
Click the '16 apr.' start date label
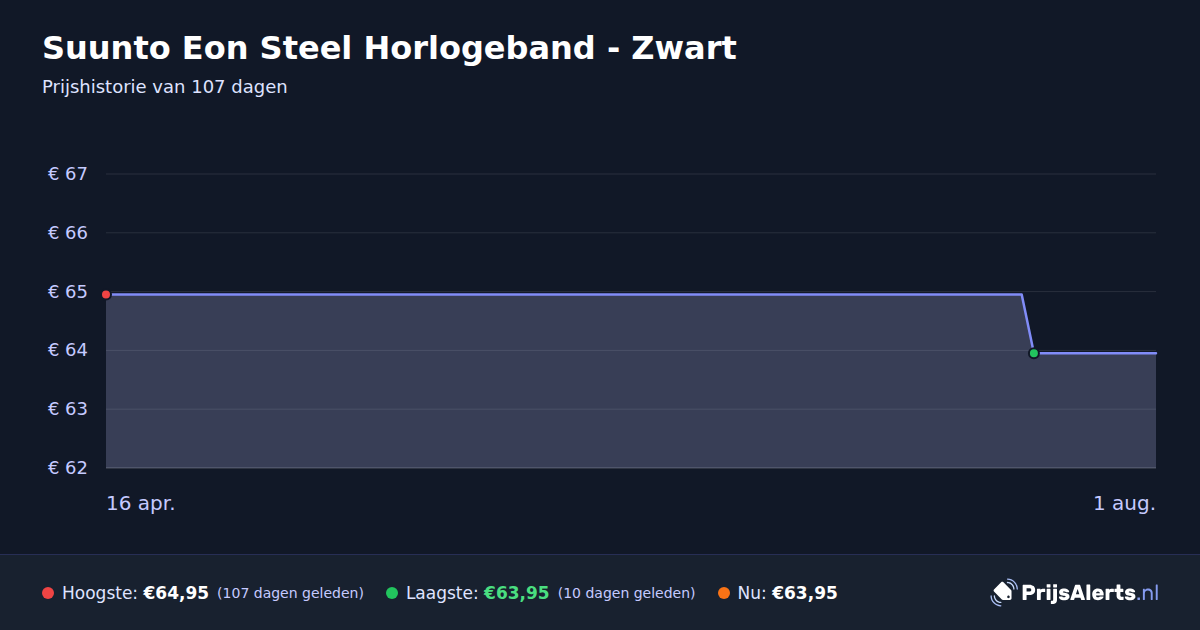coord(141,503)
